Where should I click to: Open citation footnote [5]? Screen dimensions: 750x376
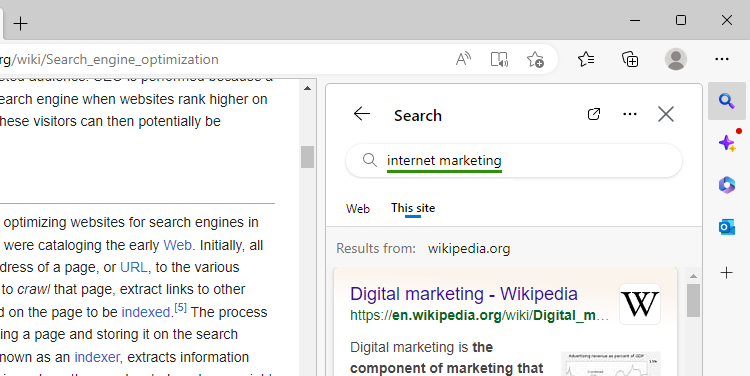click(x=180, y=308)
